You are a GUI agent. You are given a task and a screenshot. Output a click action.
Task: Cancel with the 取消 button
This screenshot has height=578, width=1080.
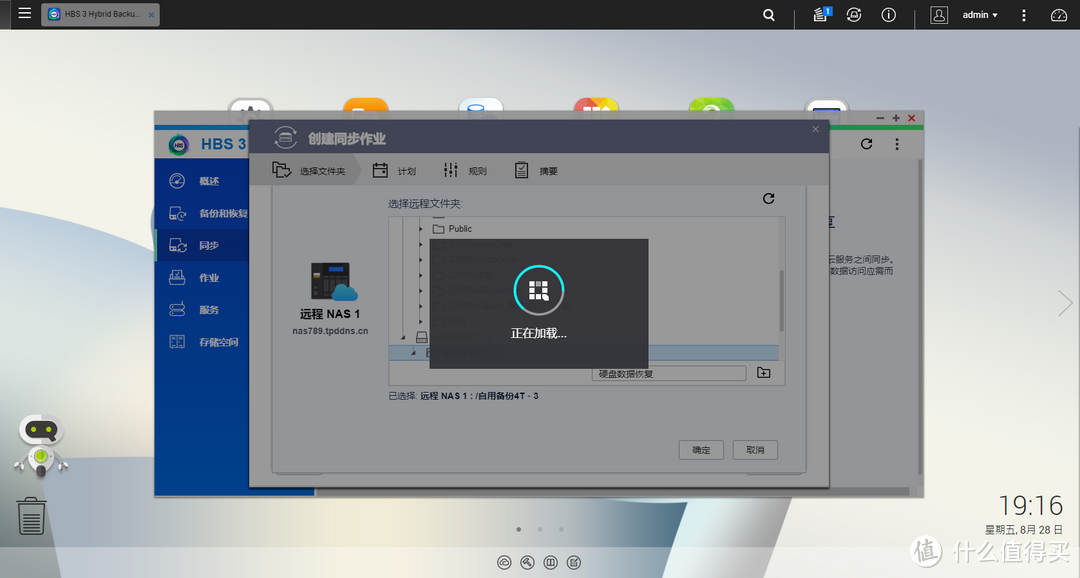755,450
